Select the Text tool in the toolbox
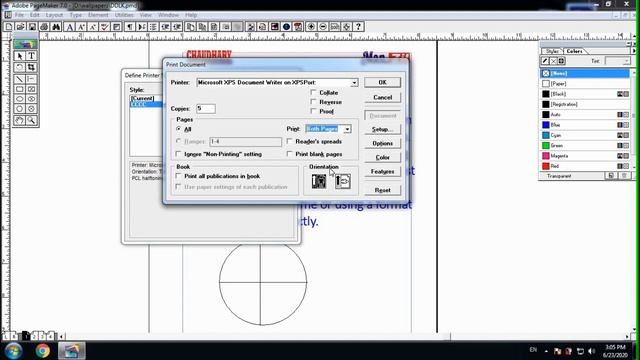Screen dimensions: 640x360 [x=31, y=56]
